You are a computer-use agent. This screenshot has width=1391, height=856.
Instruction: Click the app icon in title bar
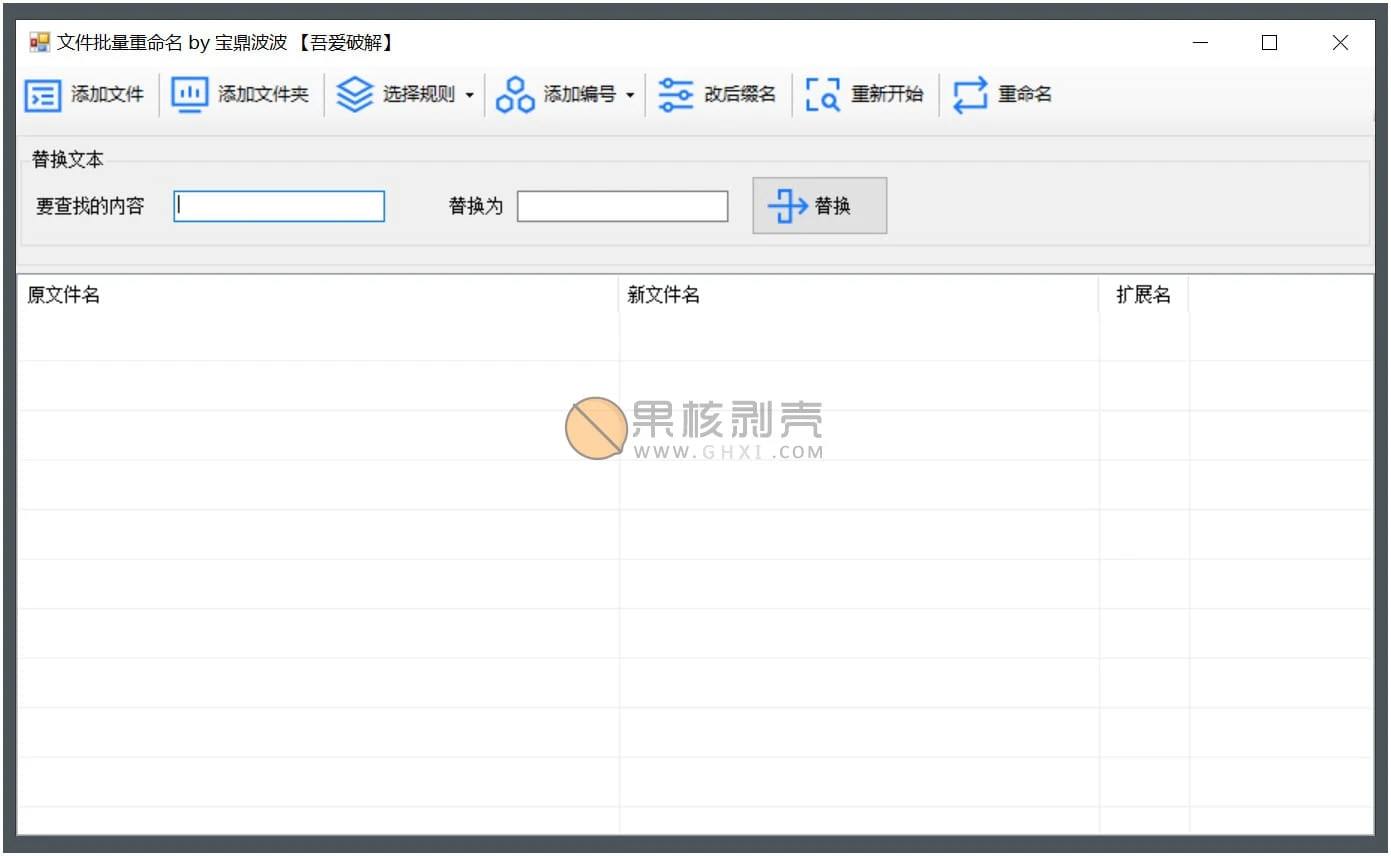pos(39,43)
